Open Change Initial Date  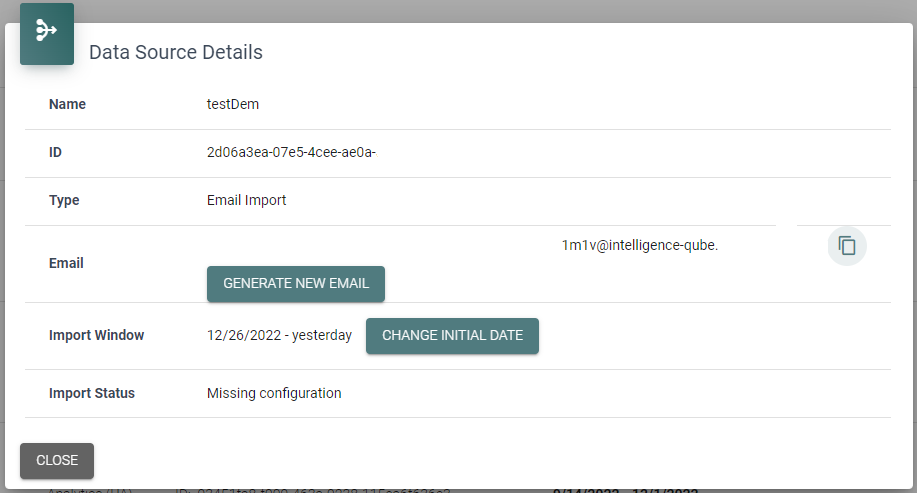pos(452,336)
